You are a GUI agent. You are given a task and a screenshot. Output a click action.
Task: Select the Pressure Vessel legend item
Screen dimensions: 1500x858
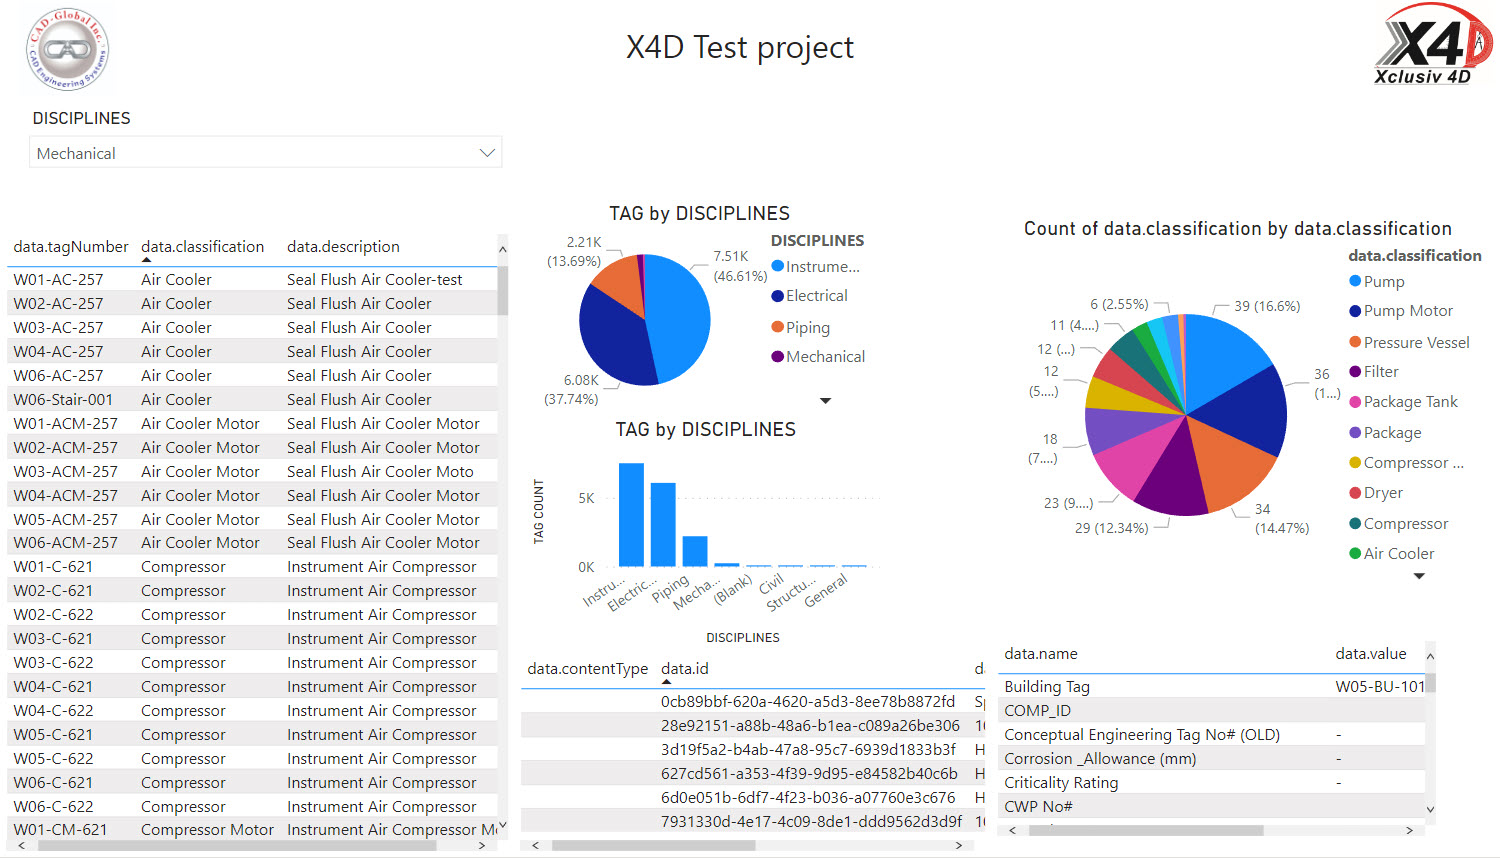1409,342
